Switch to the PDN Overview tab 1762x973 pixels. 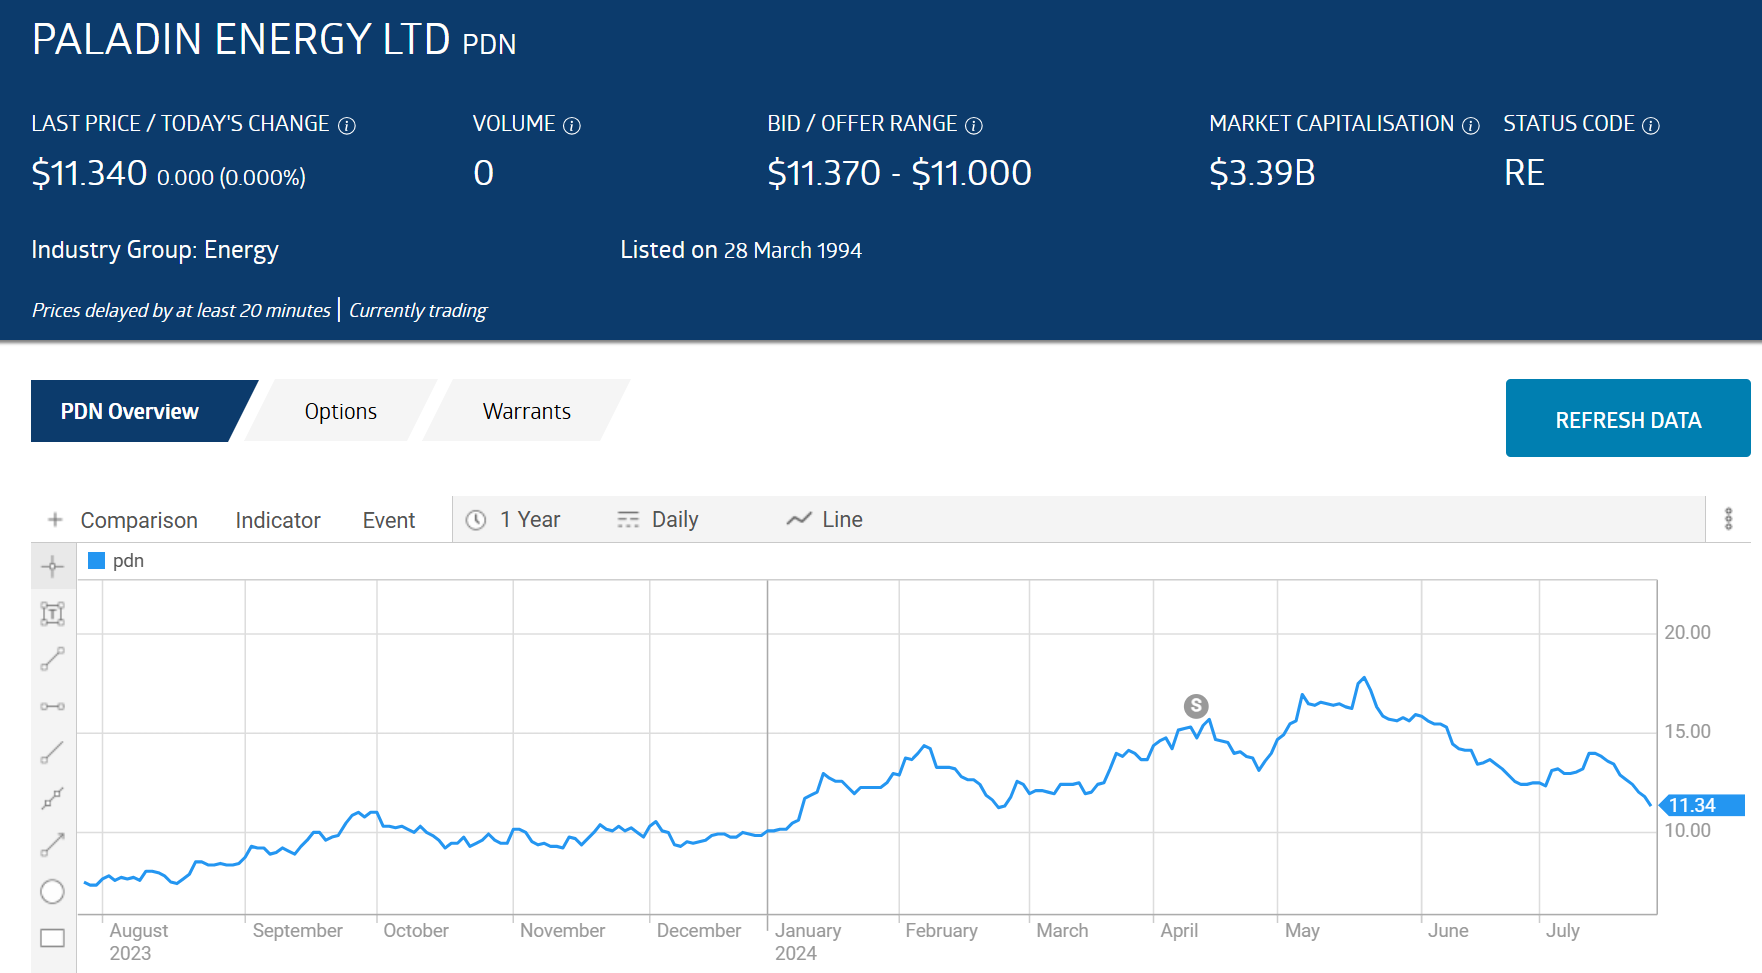point(130,411)
